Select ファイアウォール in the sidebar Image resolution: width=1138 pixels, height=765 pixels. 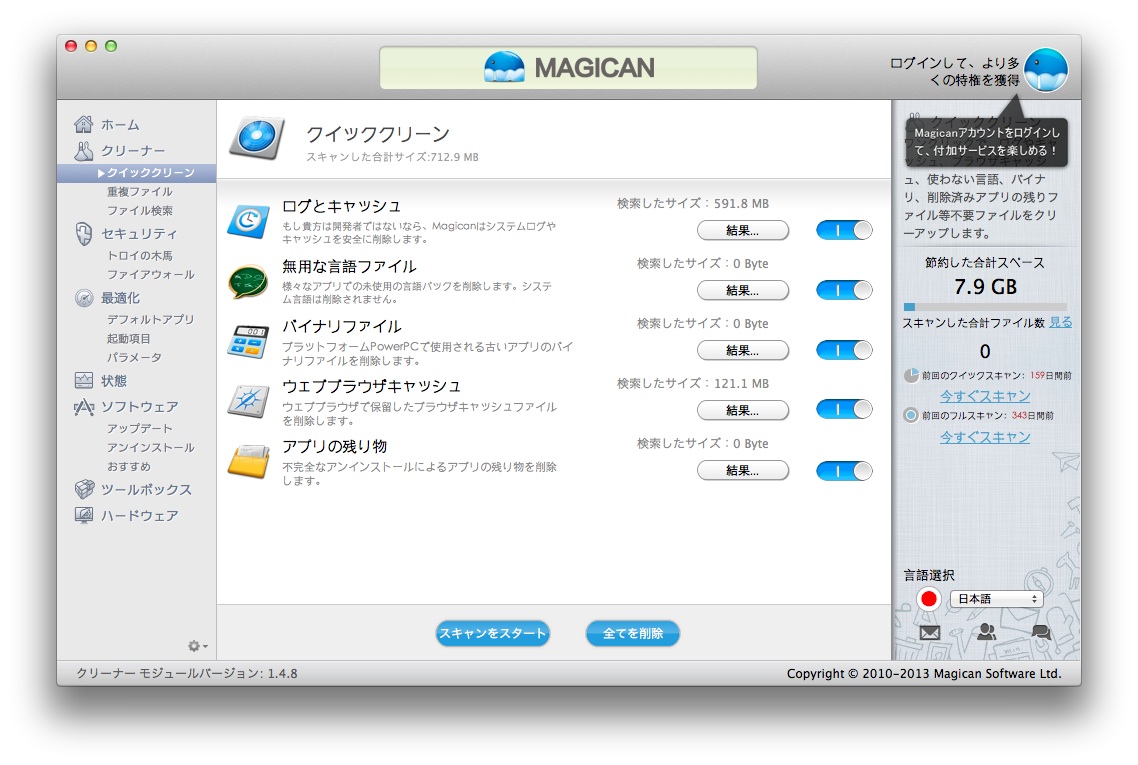click(x=150, y=274)
